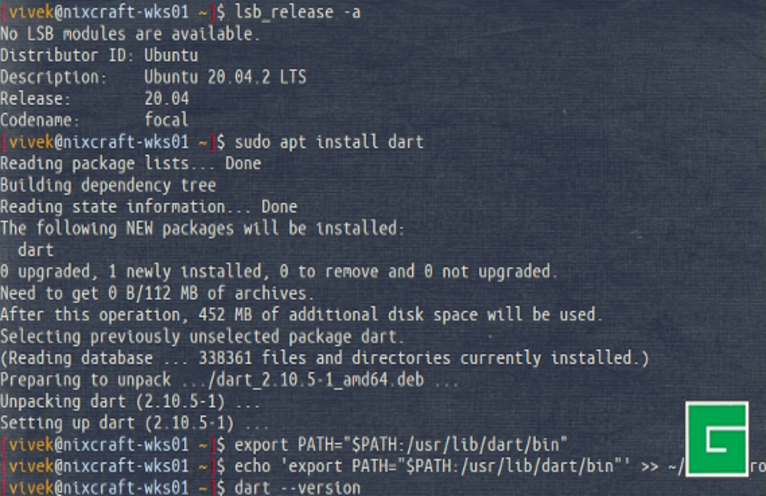Click the 'lsb_release -a' command text

click(x=290, y=12)
